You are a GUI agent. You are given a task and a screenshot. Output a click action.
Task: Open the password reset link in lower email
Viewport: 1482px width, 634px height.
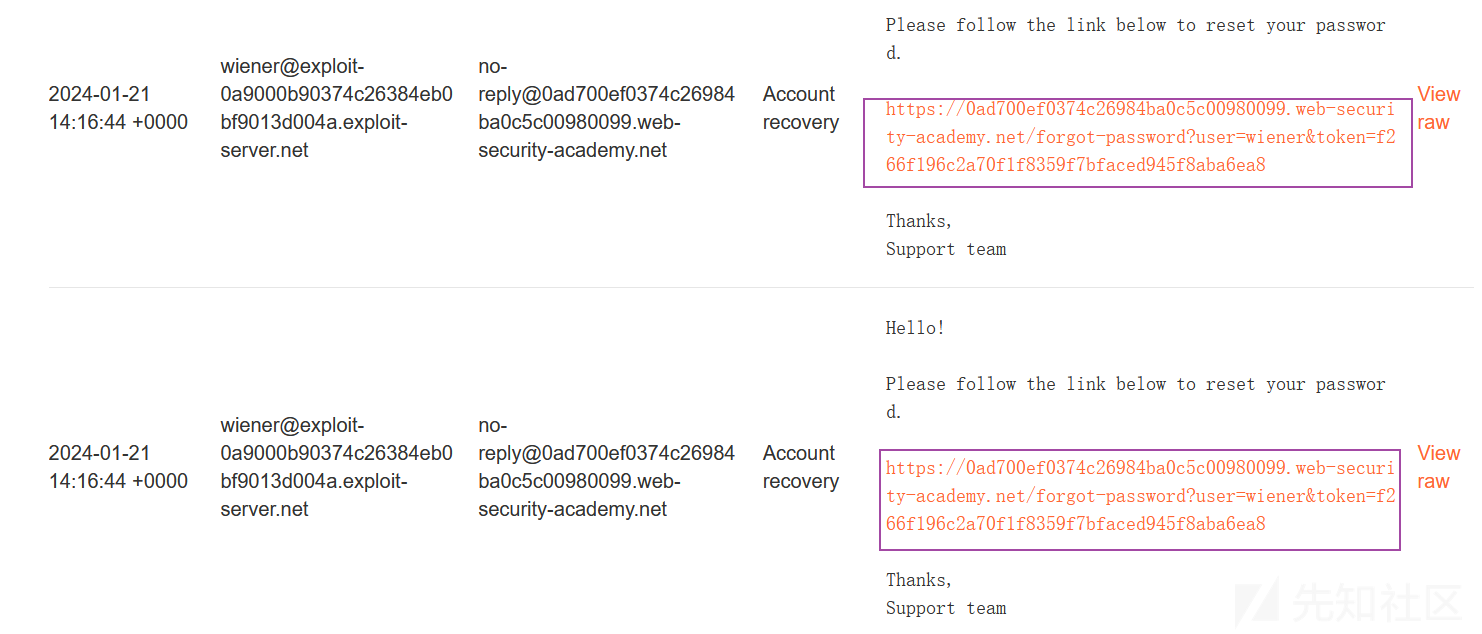click(1140, 496)
